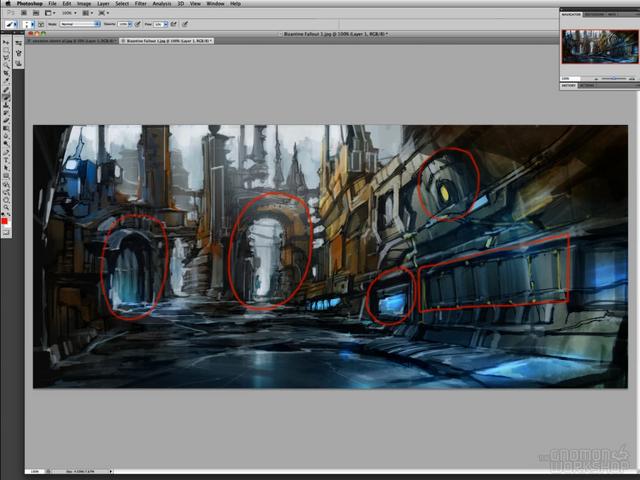Select the History Brush tool
This screenshot has height=480, width=640.
point(6,113)
